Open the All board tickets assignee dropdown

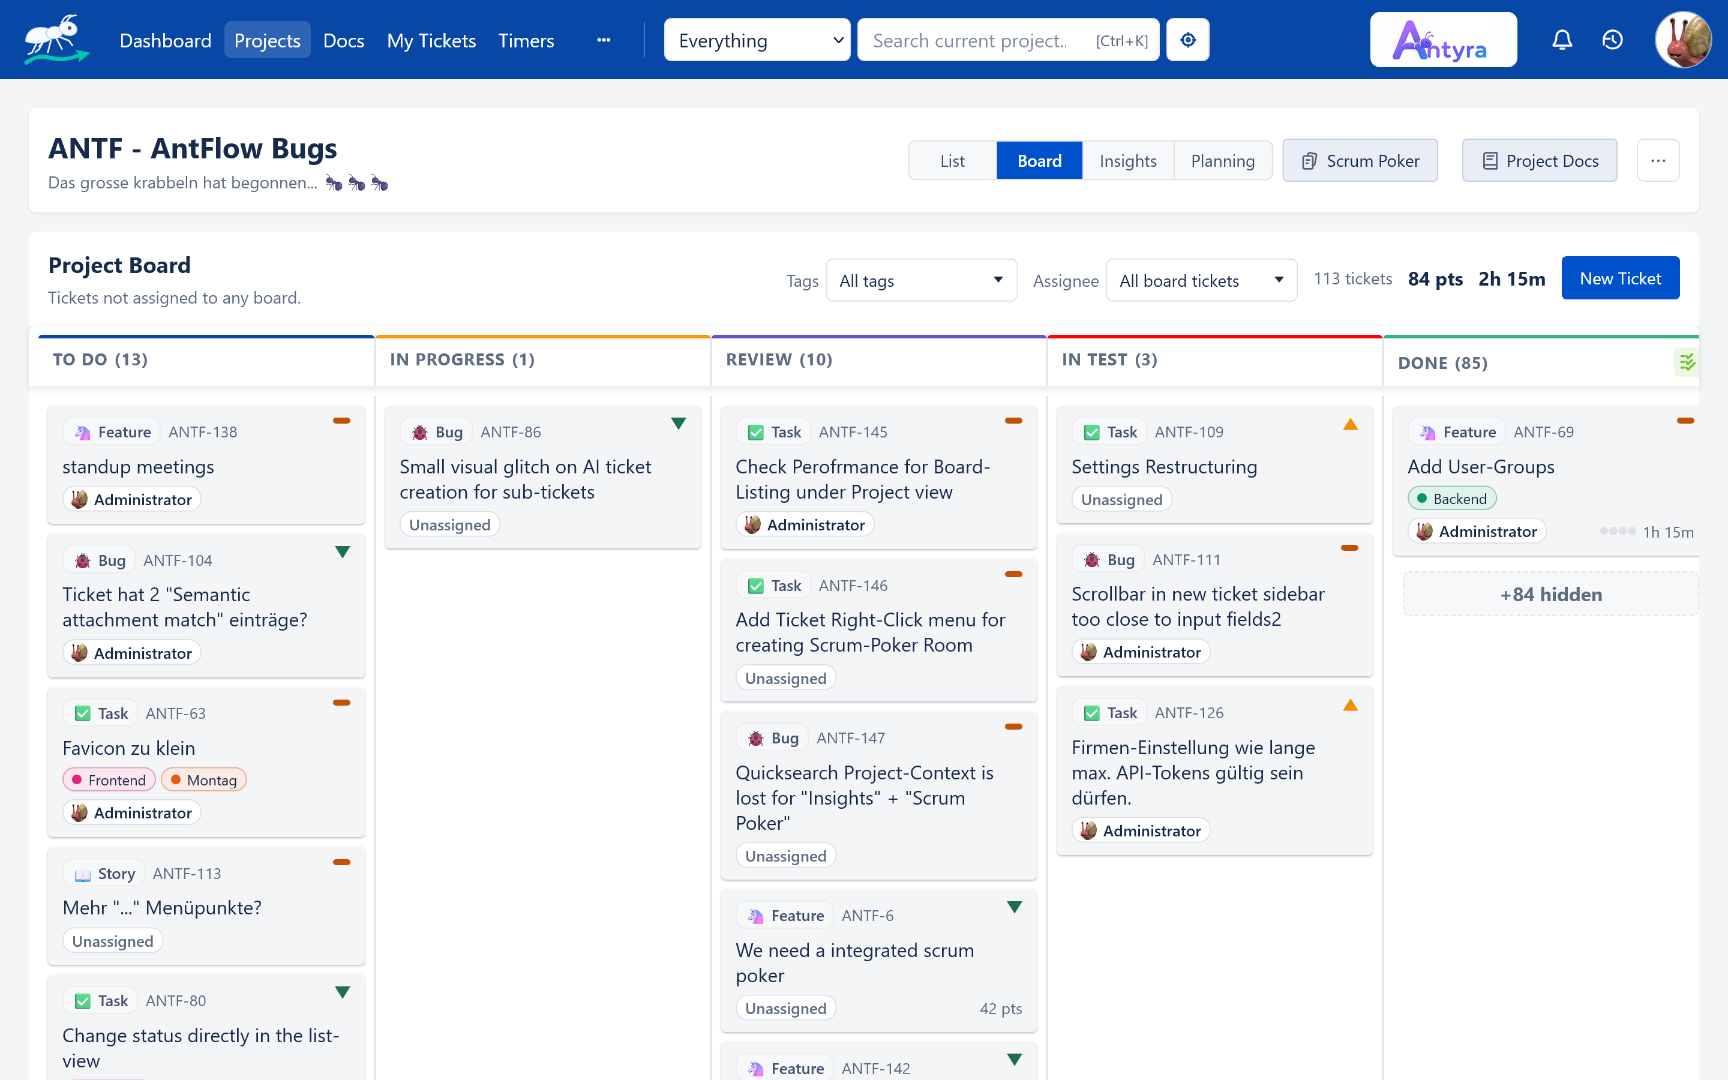pyautogui.click(x=1202, y=281)
